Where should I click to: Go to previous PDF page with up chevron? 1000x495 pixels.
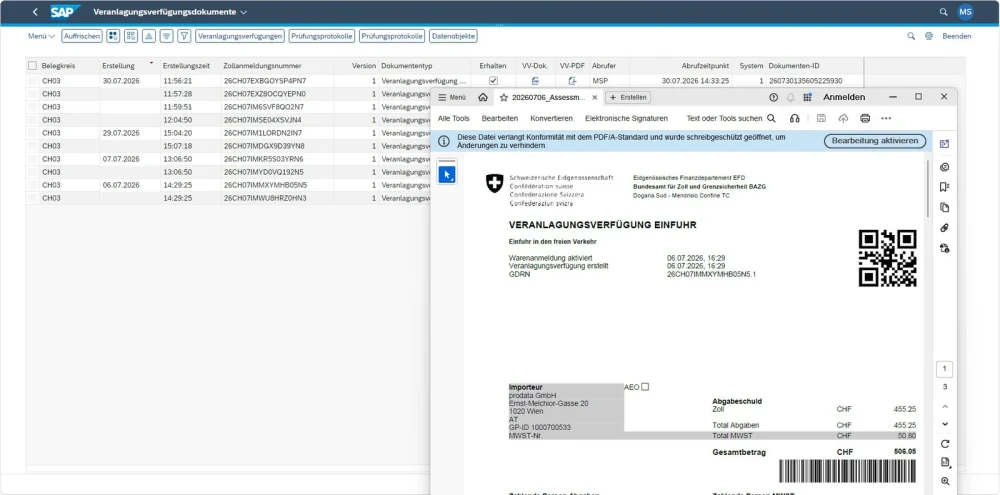[945, 406]
